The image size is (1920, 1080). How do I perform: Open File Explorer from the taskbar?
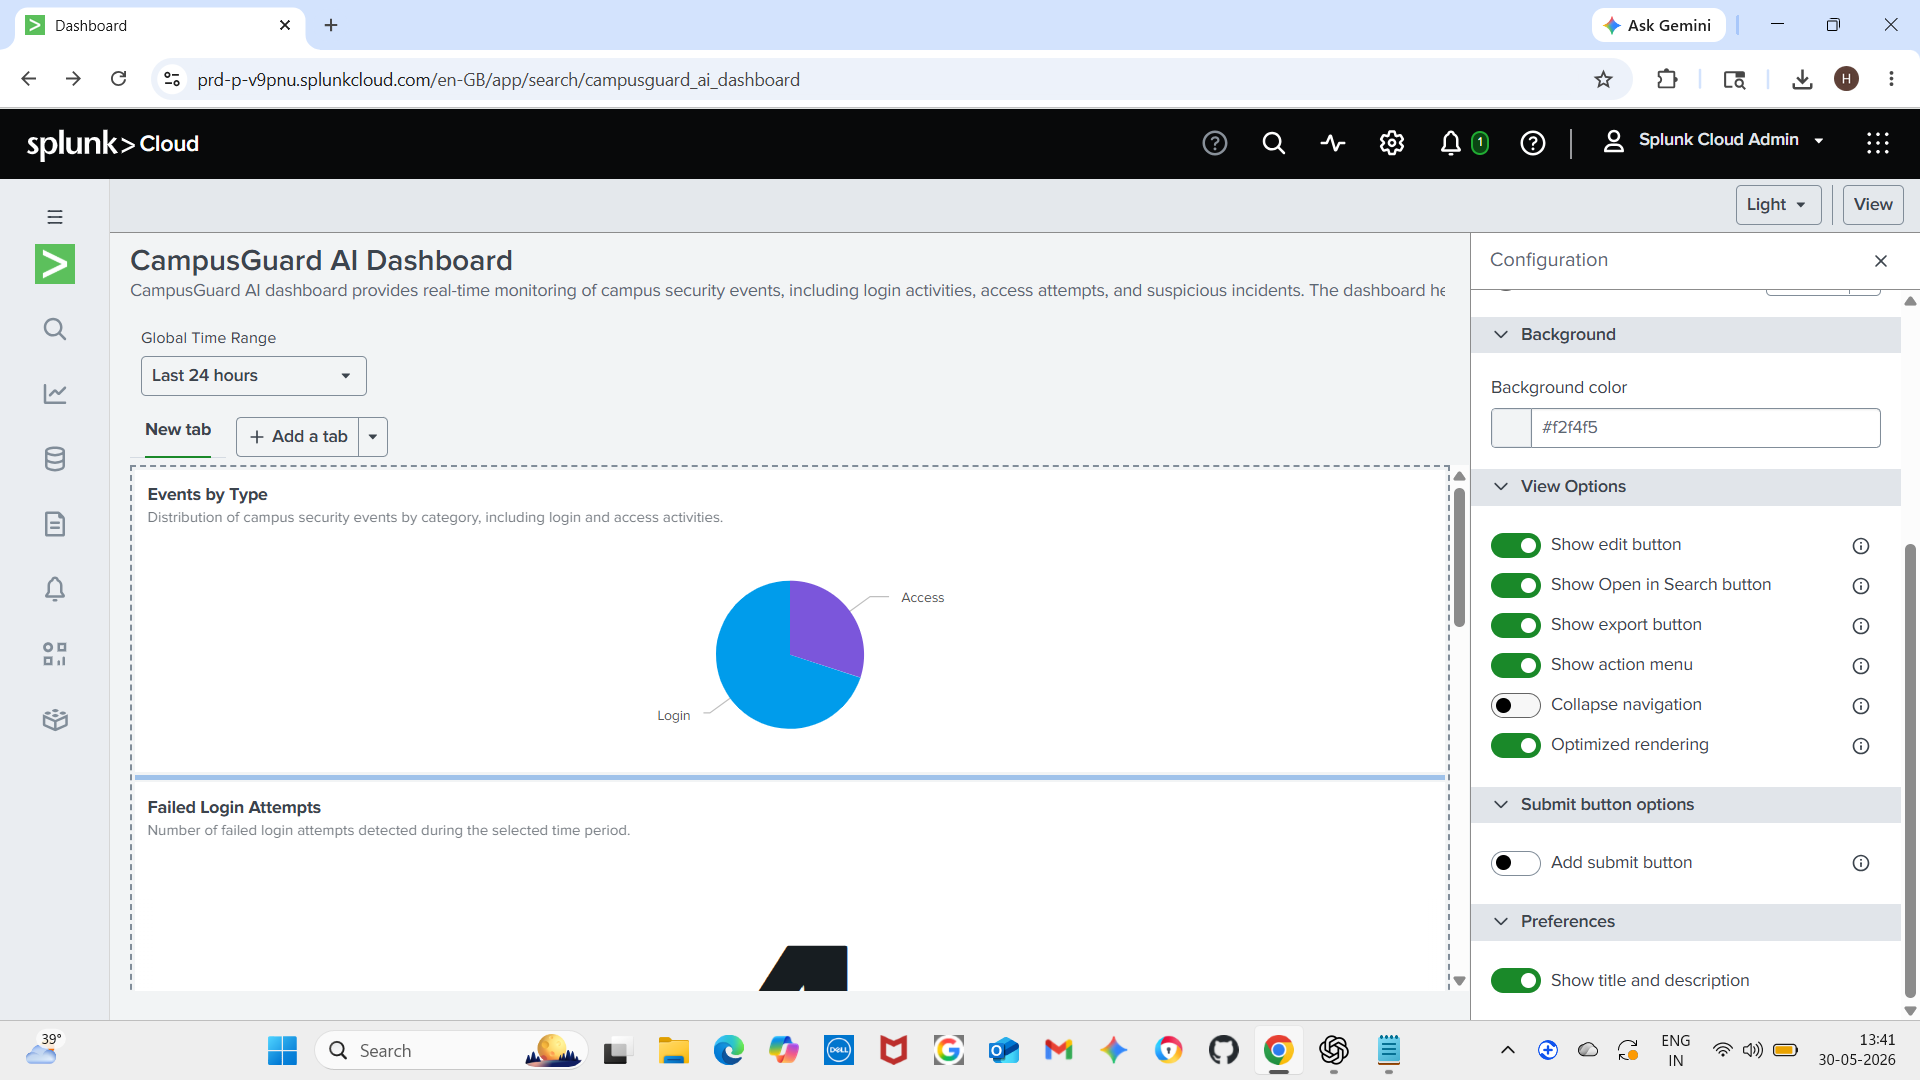tap(674, 1050)
